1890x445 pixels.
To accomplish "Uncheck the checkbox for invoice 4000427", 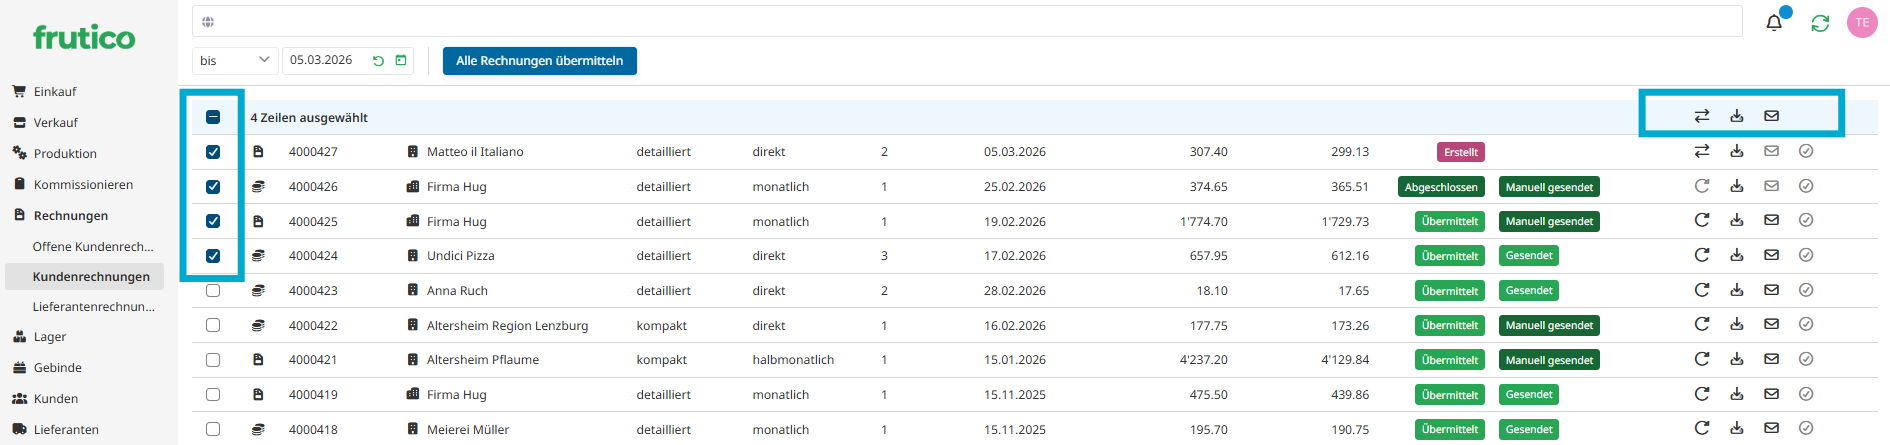I will point(213,152).
